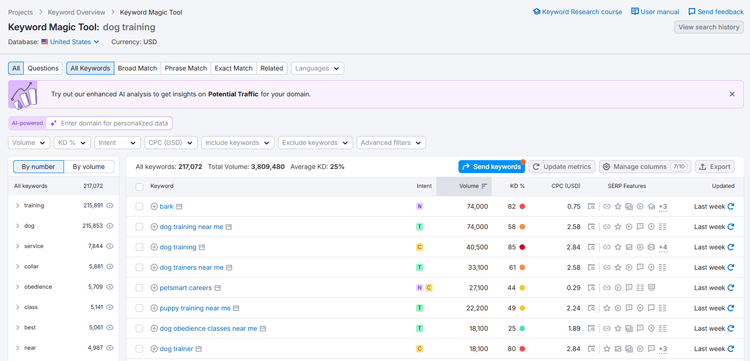Toggle eye icon for 'training' group
Image resolution: width=750 pixels, height=361 pixels.
(110, 205)
